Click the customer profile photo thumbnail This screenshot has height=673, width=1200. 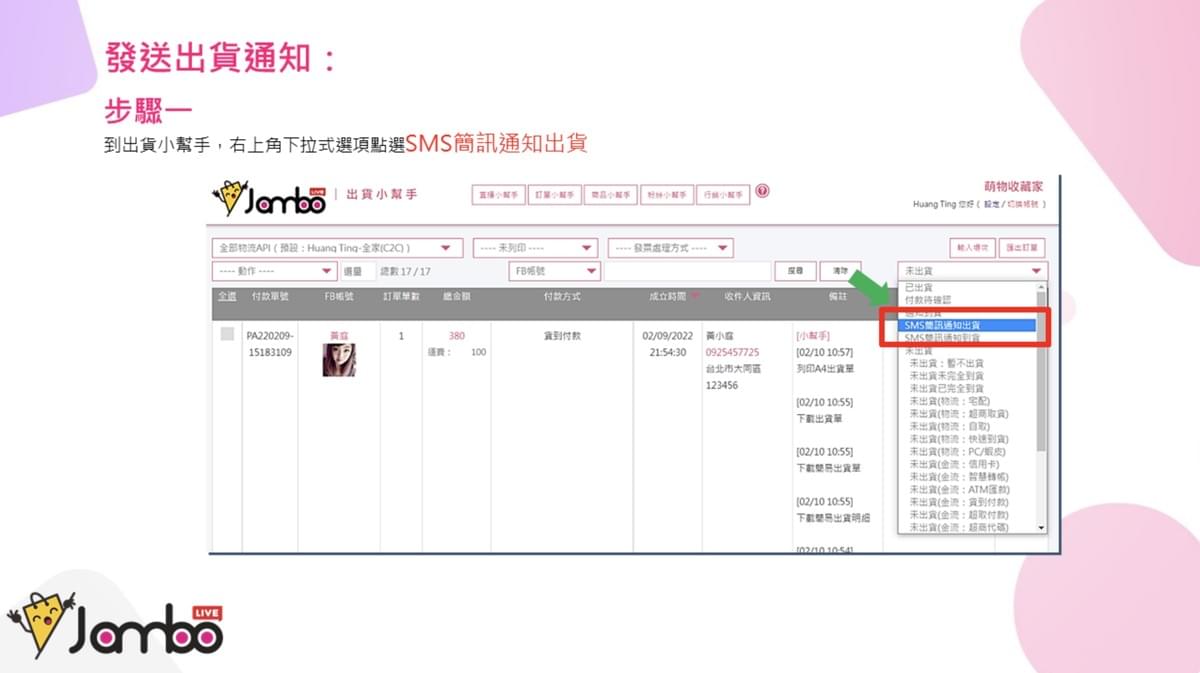pos(339,360)
